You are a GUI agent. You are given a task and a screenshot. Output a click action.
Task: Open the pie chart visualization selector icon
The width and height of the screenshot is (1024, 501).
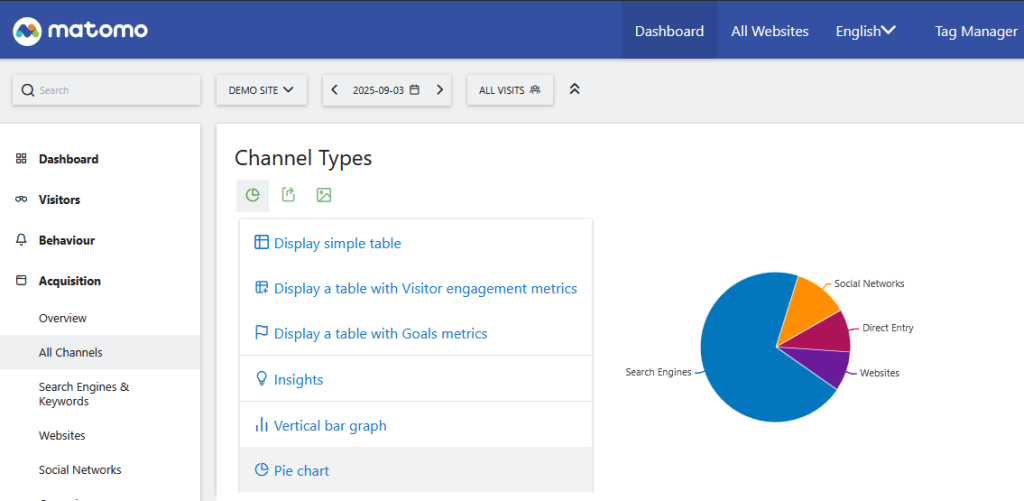253,195
